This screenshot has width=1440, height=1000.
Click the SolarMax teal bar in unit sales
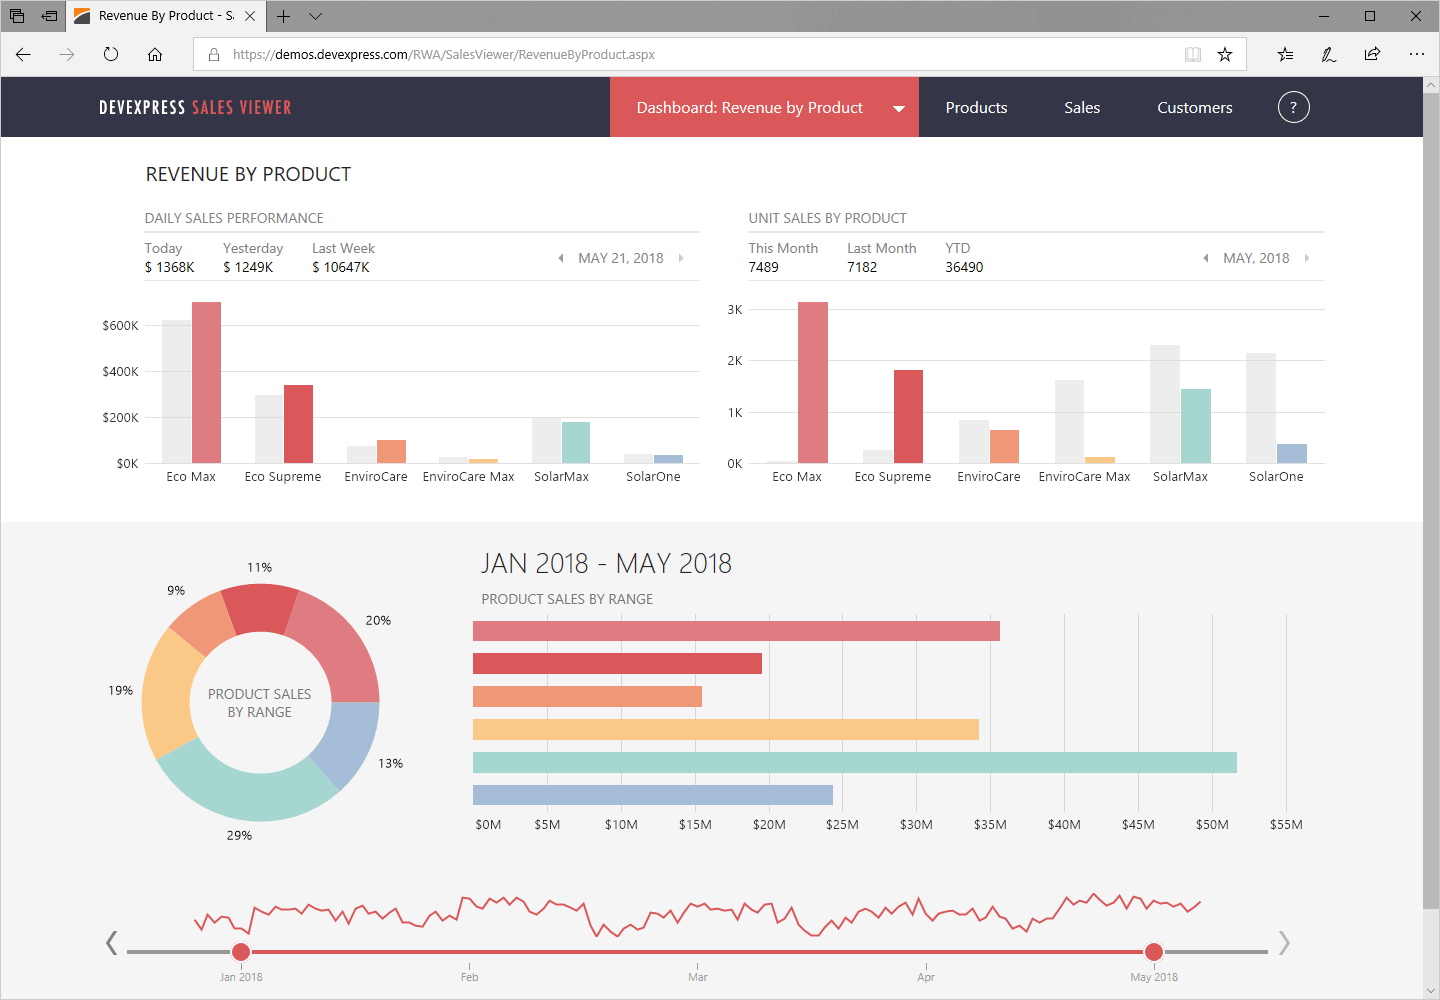(x=1196, y=426)
